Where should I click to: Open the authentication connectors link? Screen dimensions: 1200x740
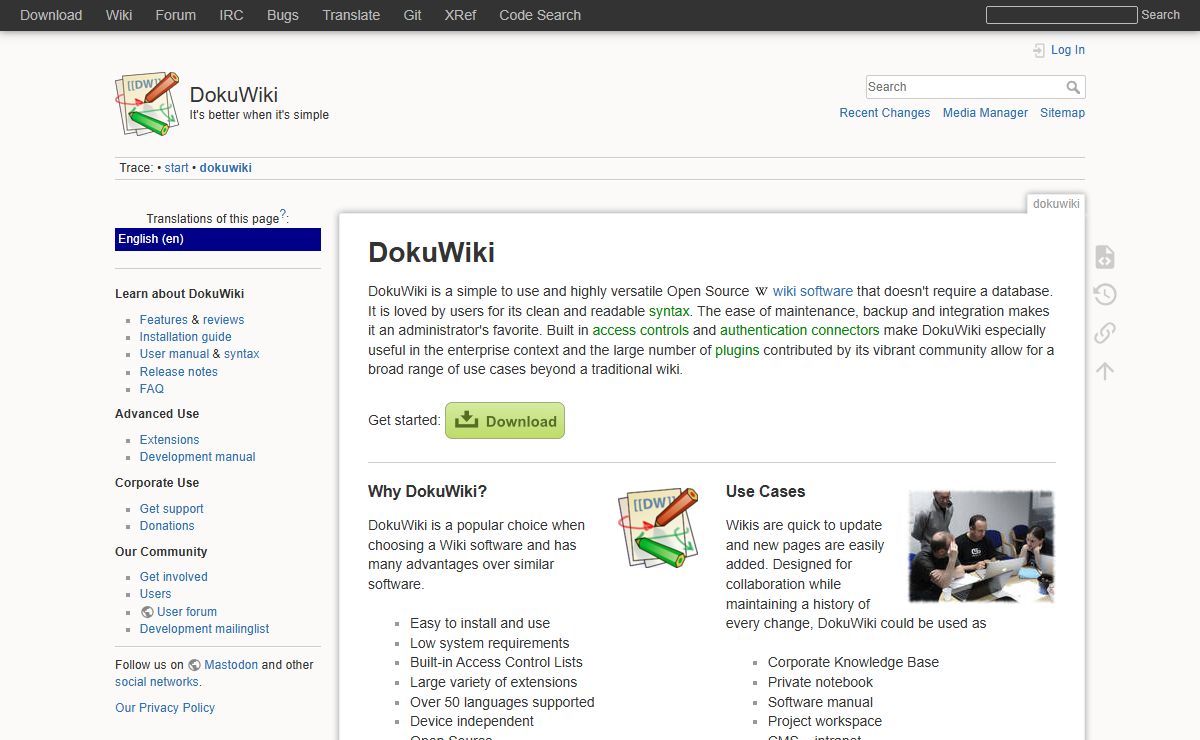click(799, 330)
